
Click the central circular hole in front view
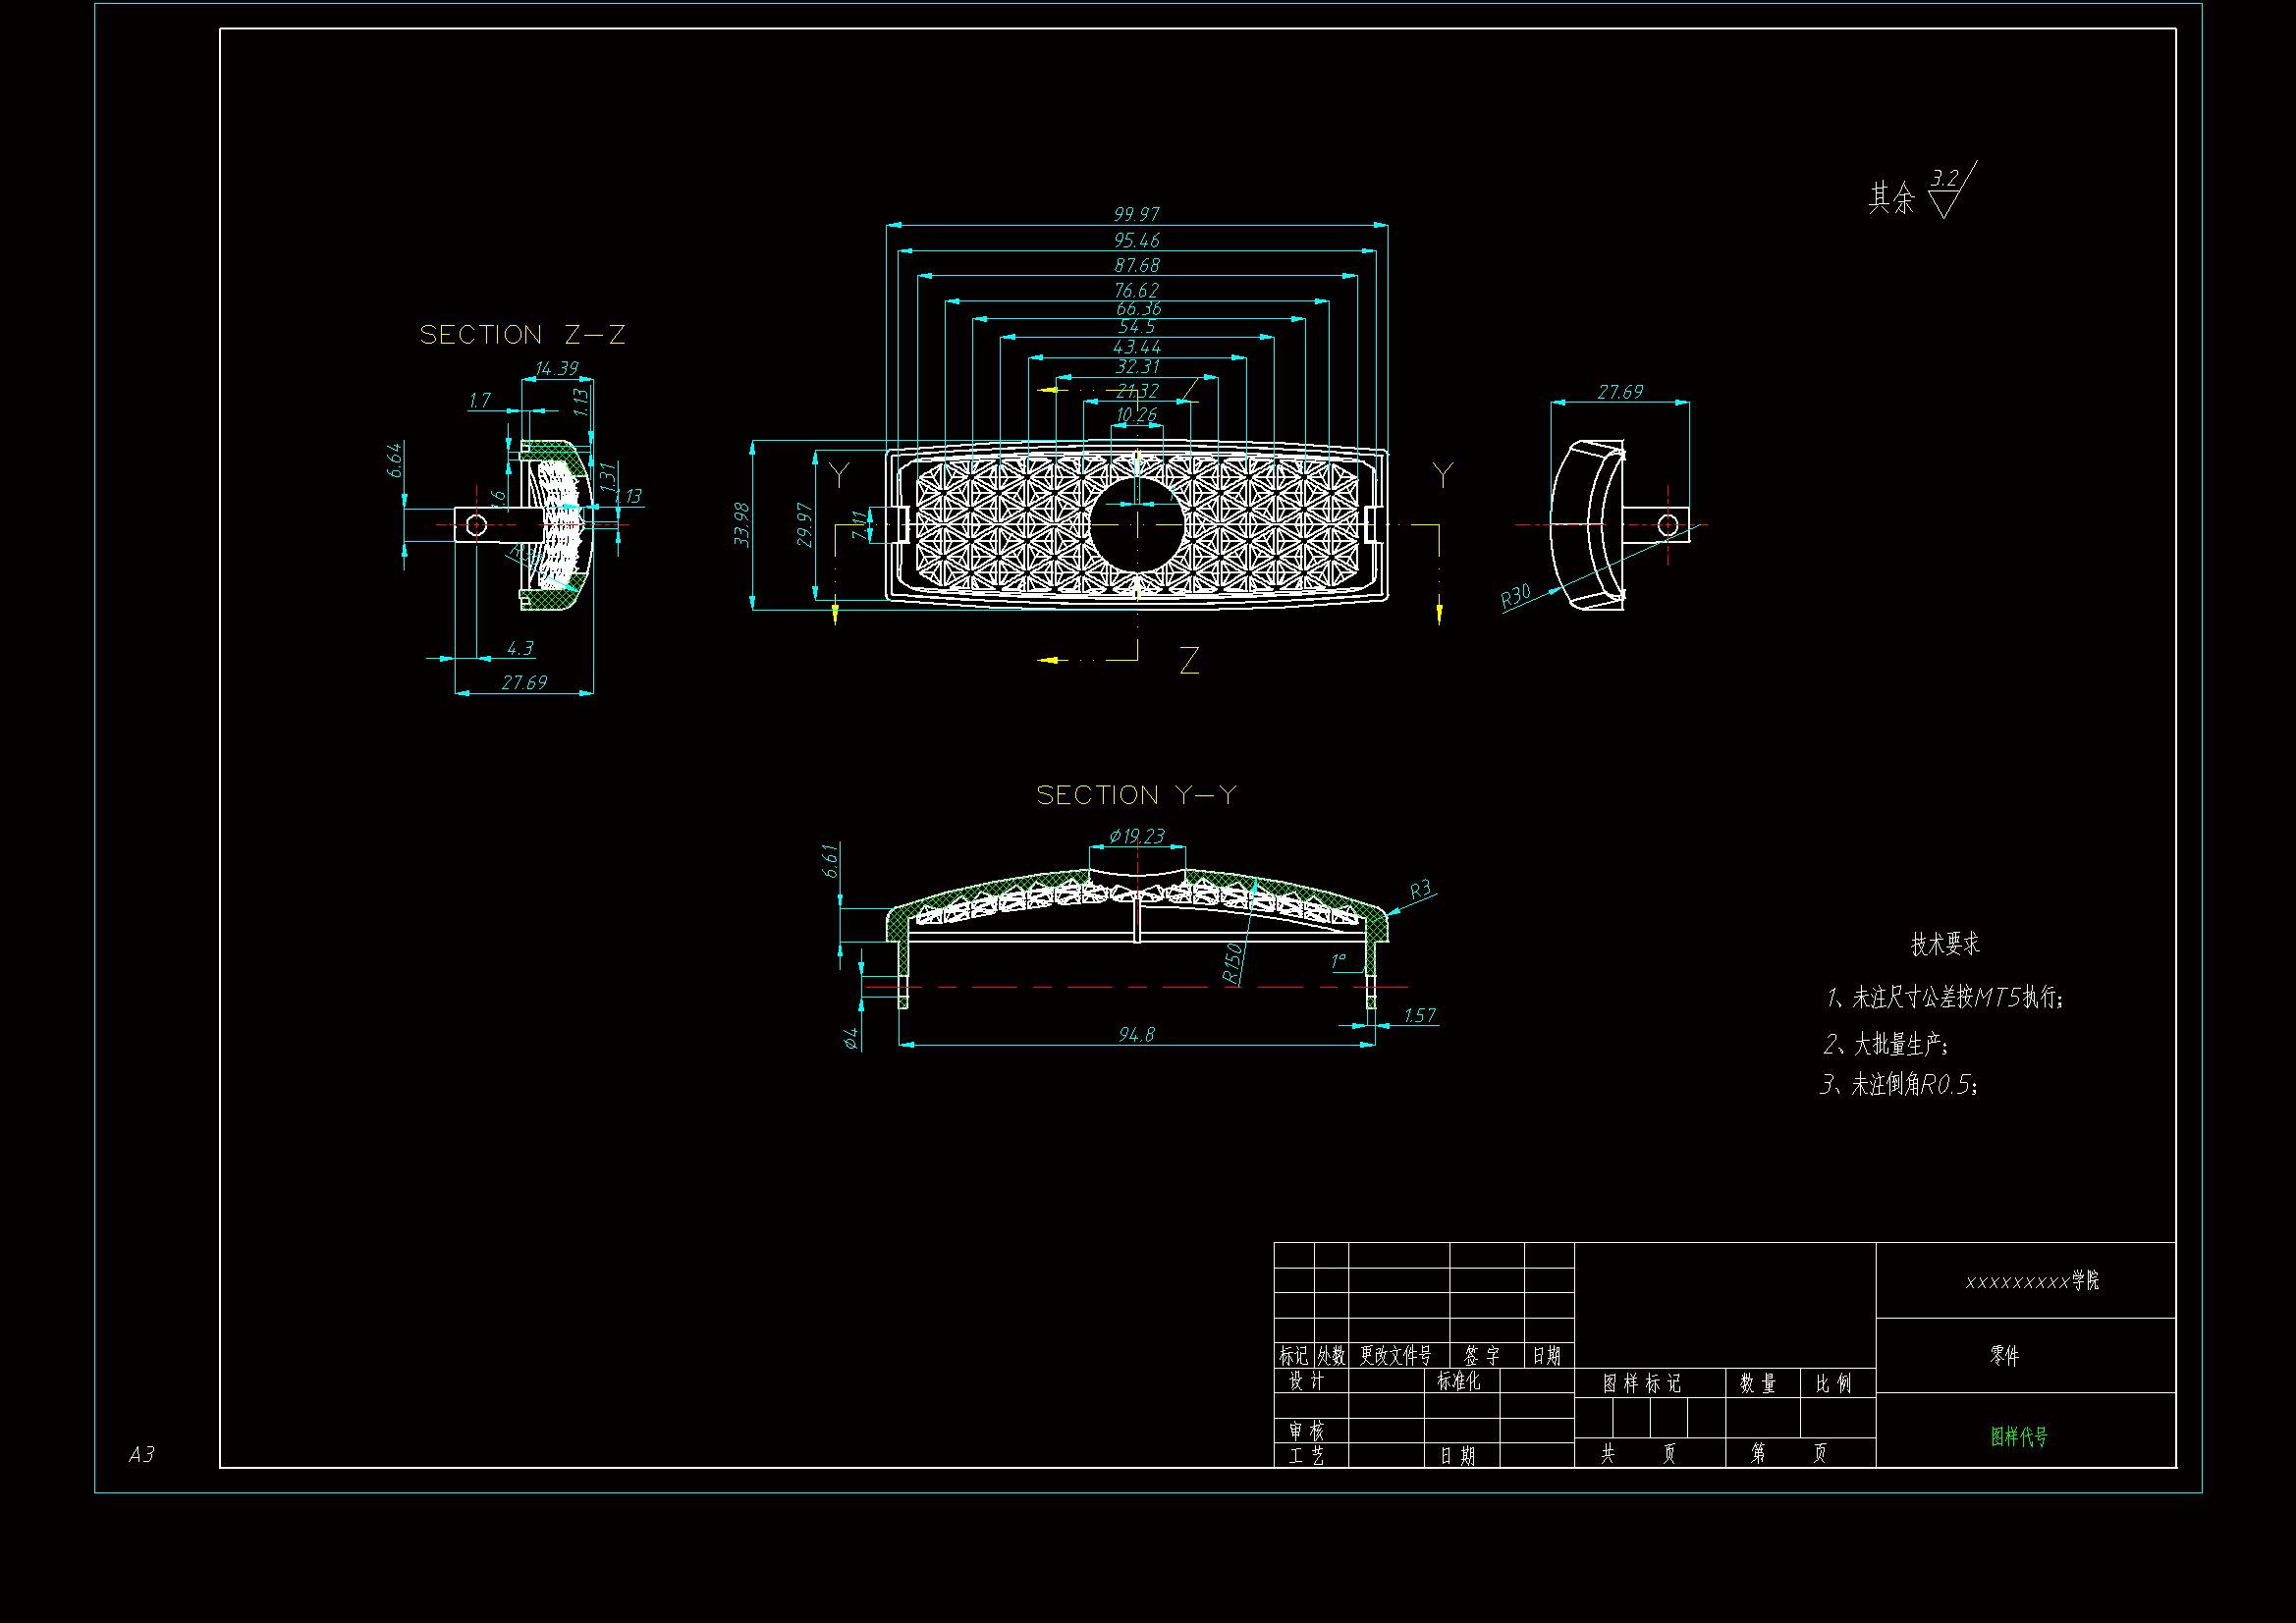1136,524
